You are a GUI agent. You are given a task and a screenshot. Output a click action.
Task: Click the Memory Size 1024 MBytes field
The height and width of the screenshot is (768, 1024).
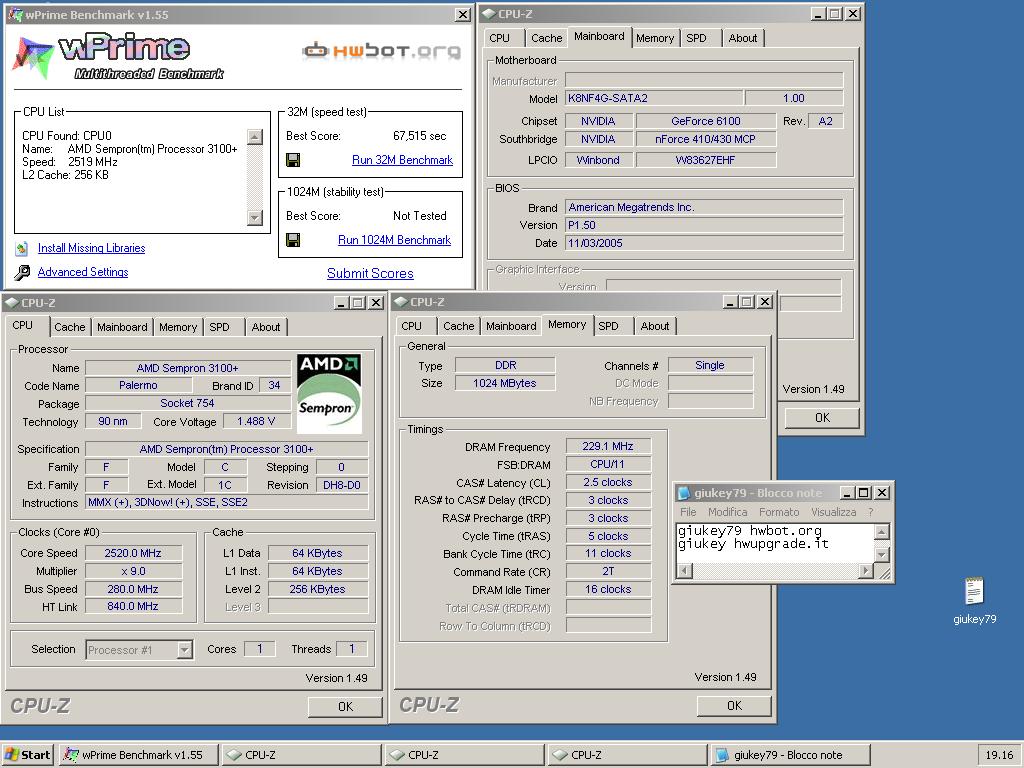click(x=505, y=383)
